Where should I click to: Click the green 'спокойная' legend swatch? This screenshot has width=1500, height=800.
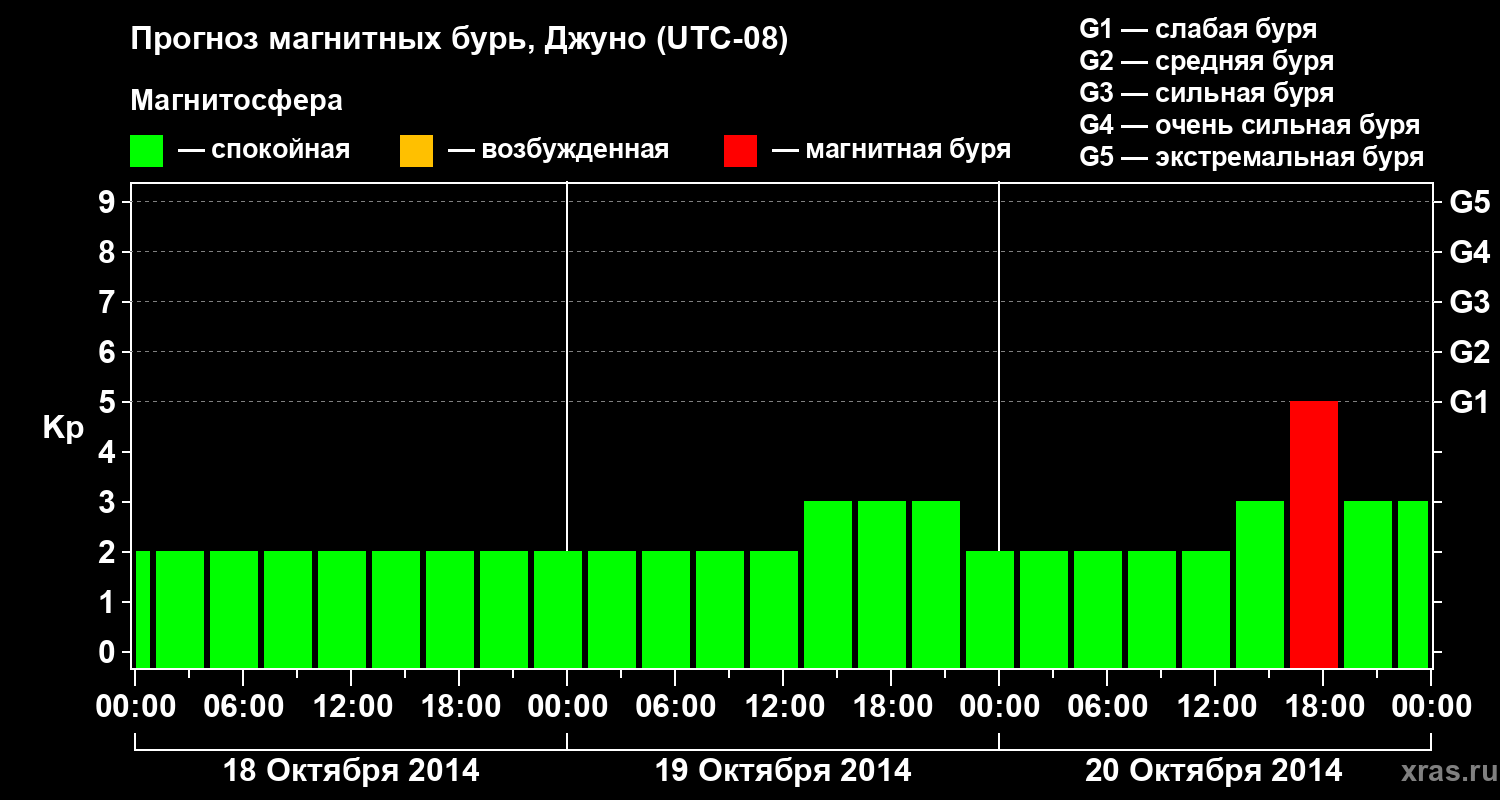pyautogui.click(x=147, y=151)
